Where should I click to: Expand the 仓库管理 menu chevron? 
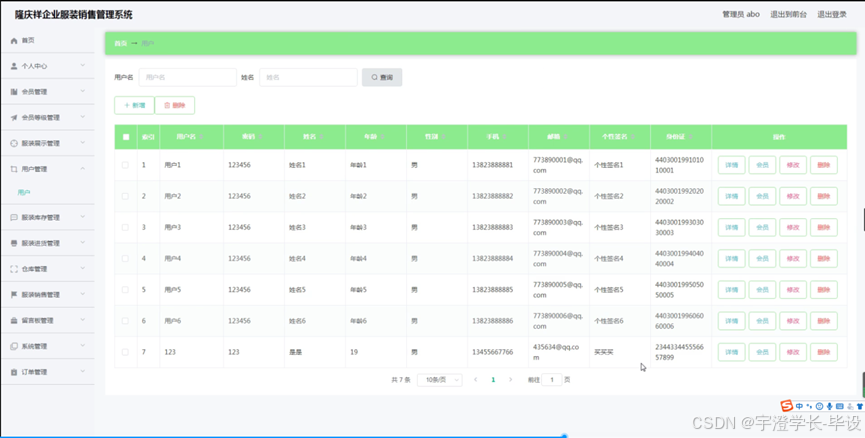pyautogui.click(x=83, y=269)
